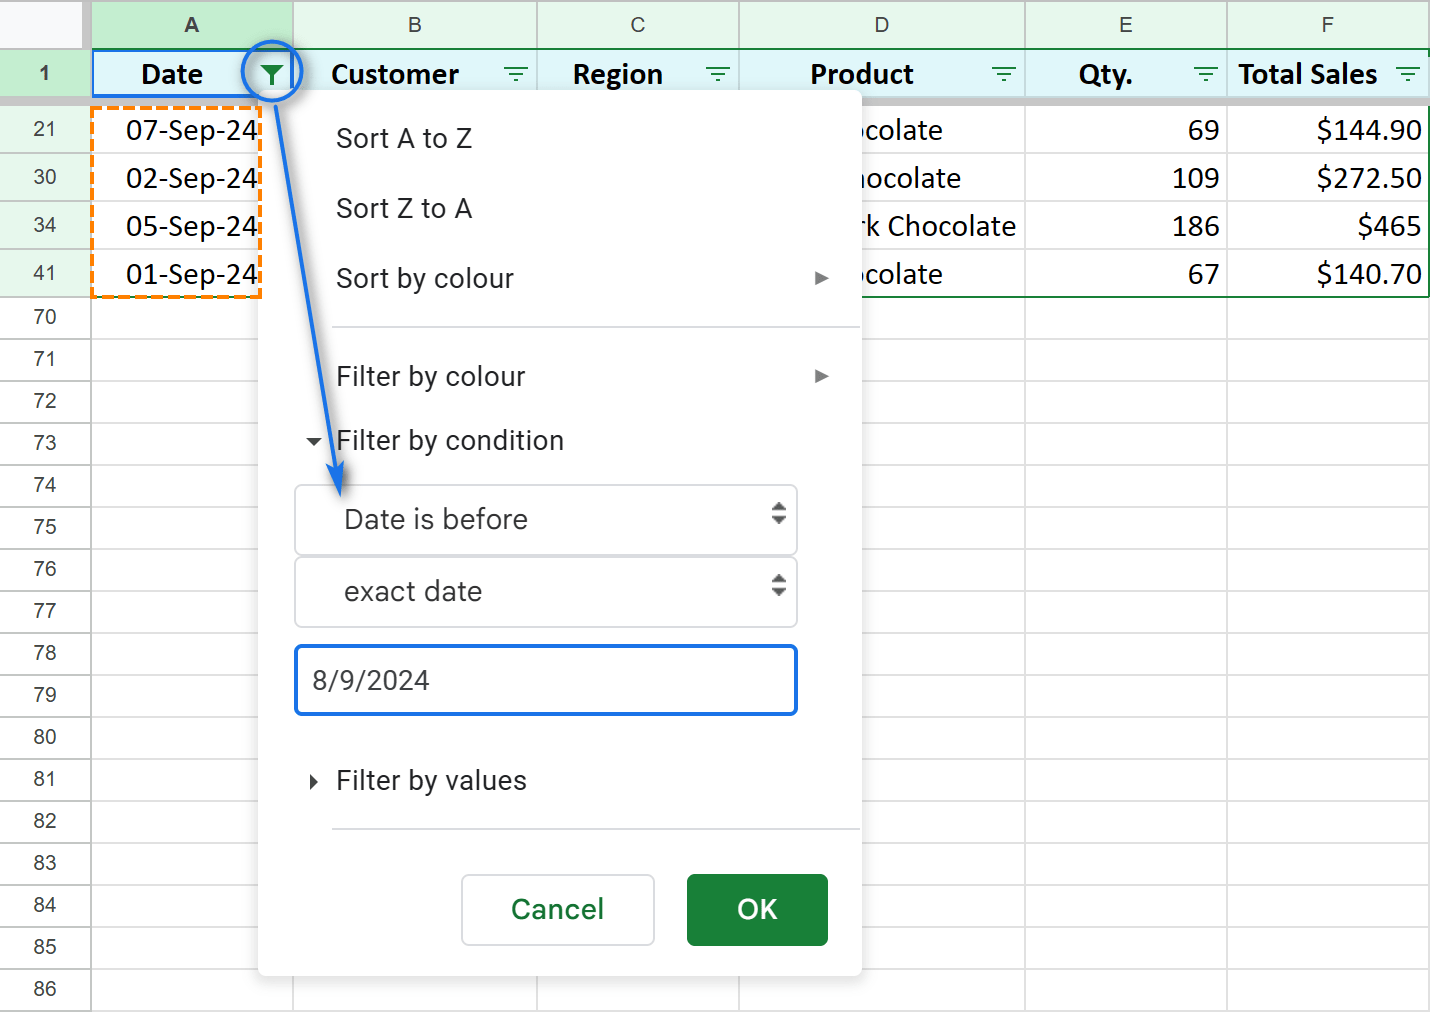The height and width of the screenshot is (1012, 1430).
Task: Open the 'Date is before' condition dropdown
Action: 546,520
